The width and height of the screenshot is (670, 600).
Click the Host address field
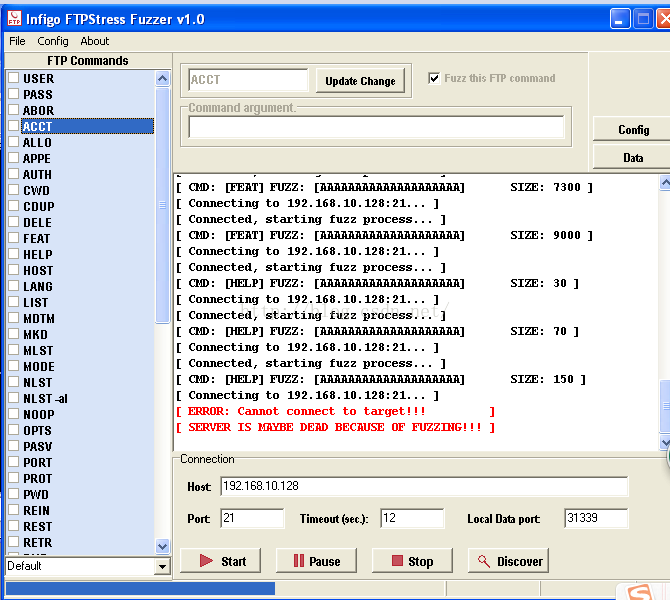coord(424,486)
